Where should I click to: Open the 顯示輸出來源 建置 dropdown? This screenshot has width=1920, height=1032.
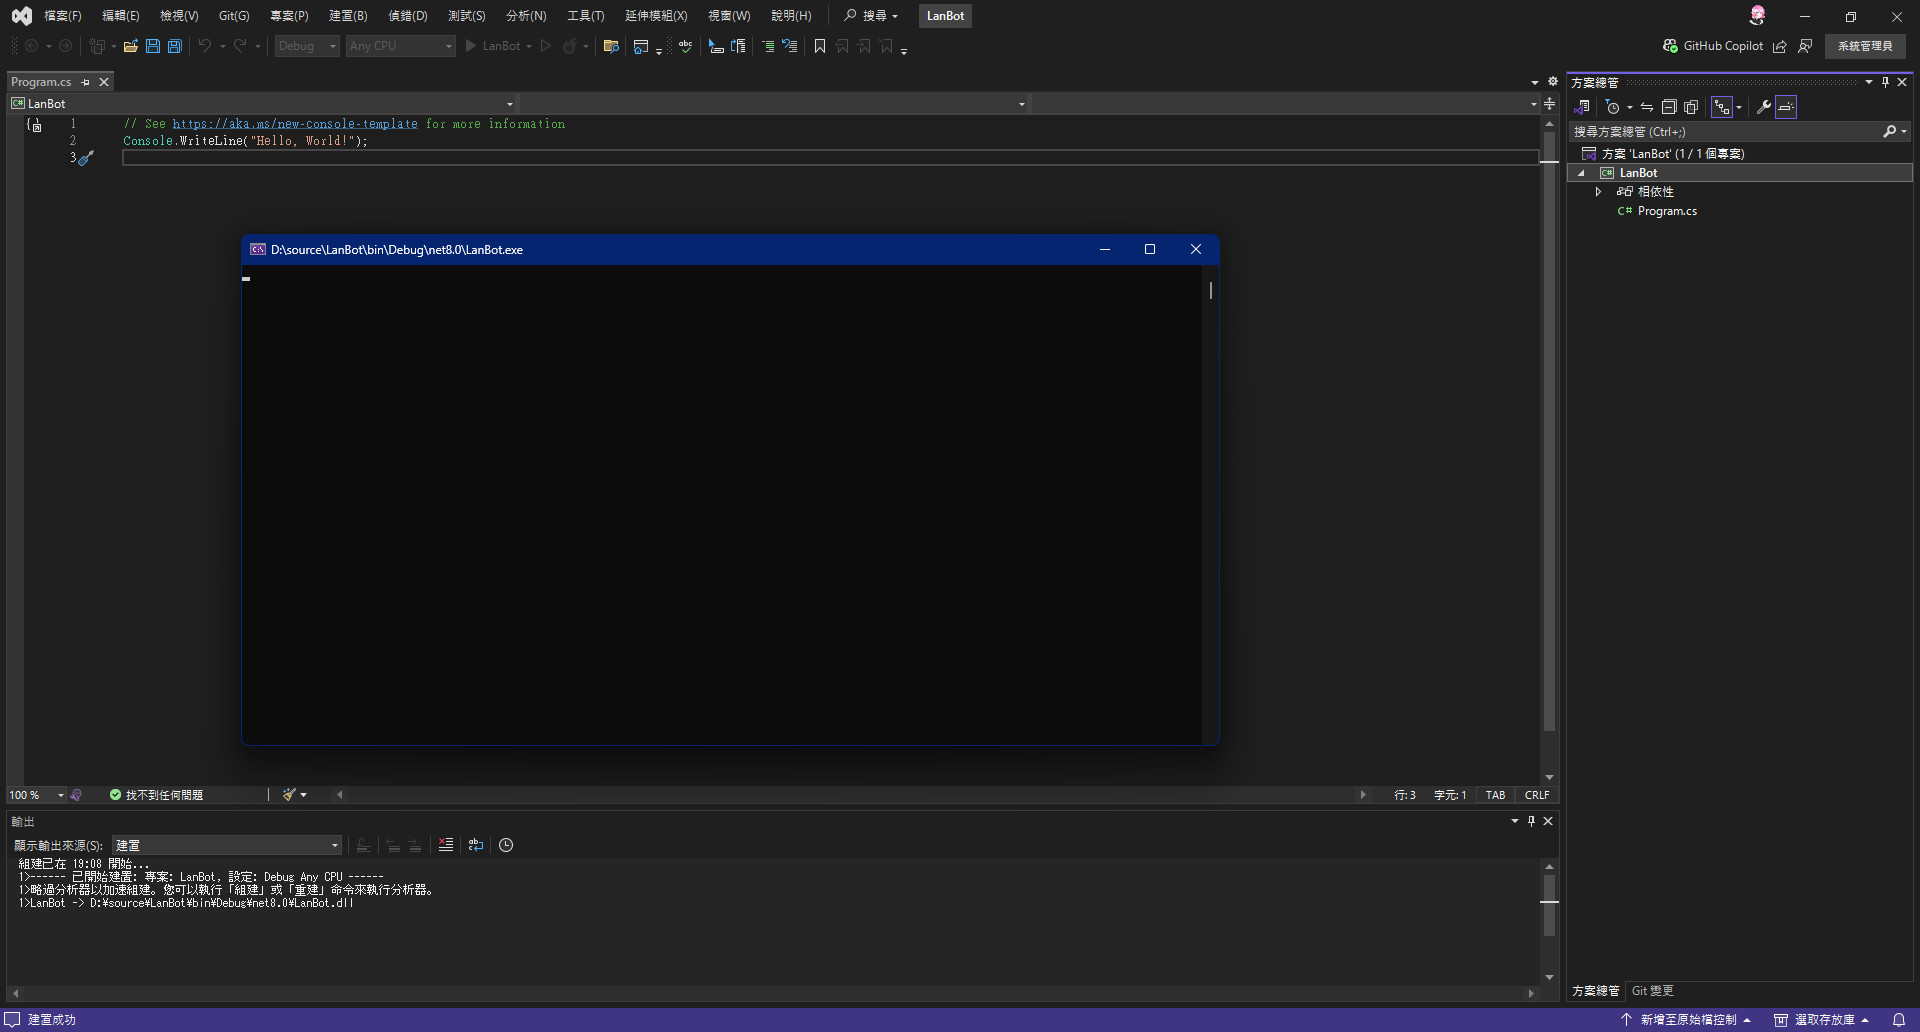coord(227,846)
